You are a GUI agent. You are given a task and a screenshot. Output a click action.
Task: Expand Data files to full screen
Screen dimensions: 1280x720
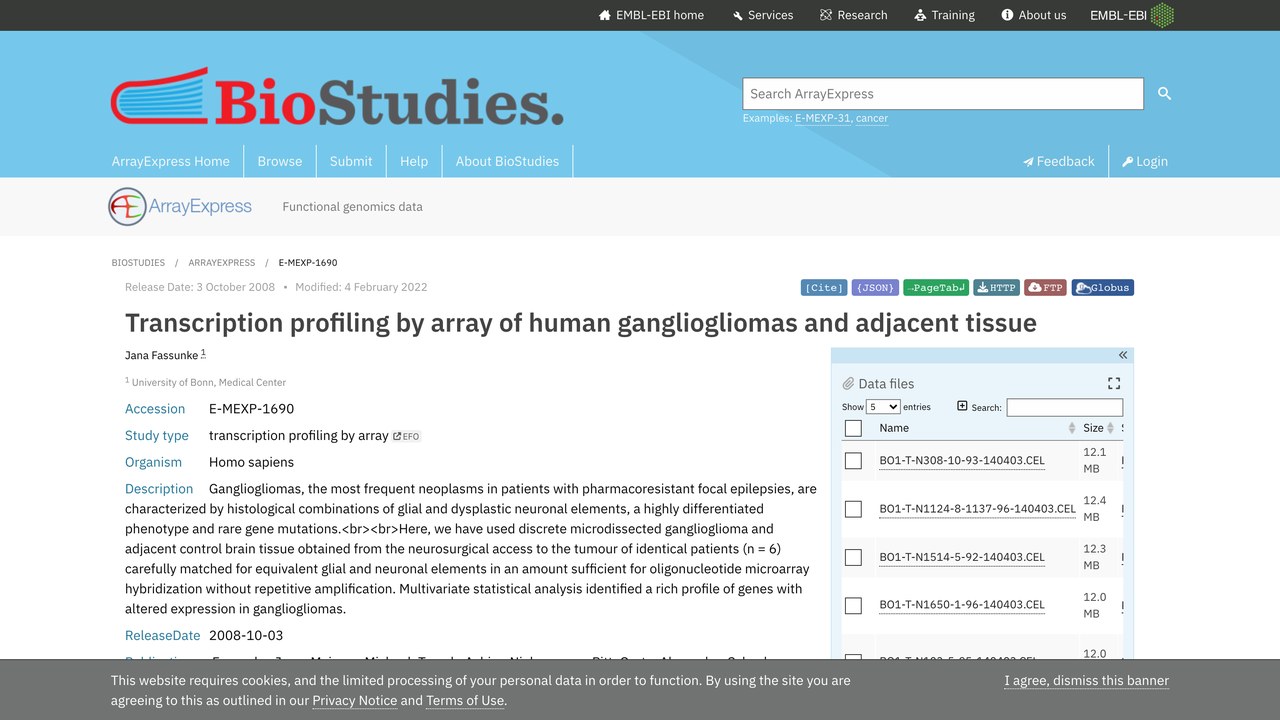click(1114, 383)
